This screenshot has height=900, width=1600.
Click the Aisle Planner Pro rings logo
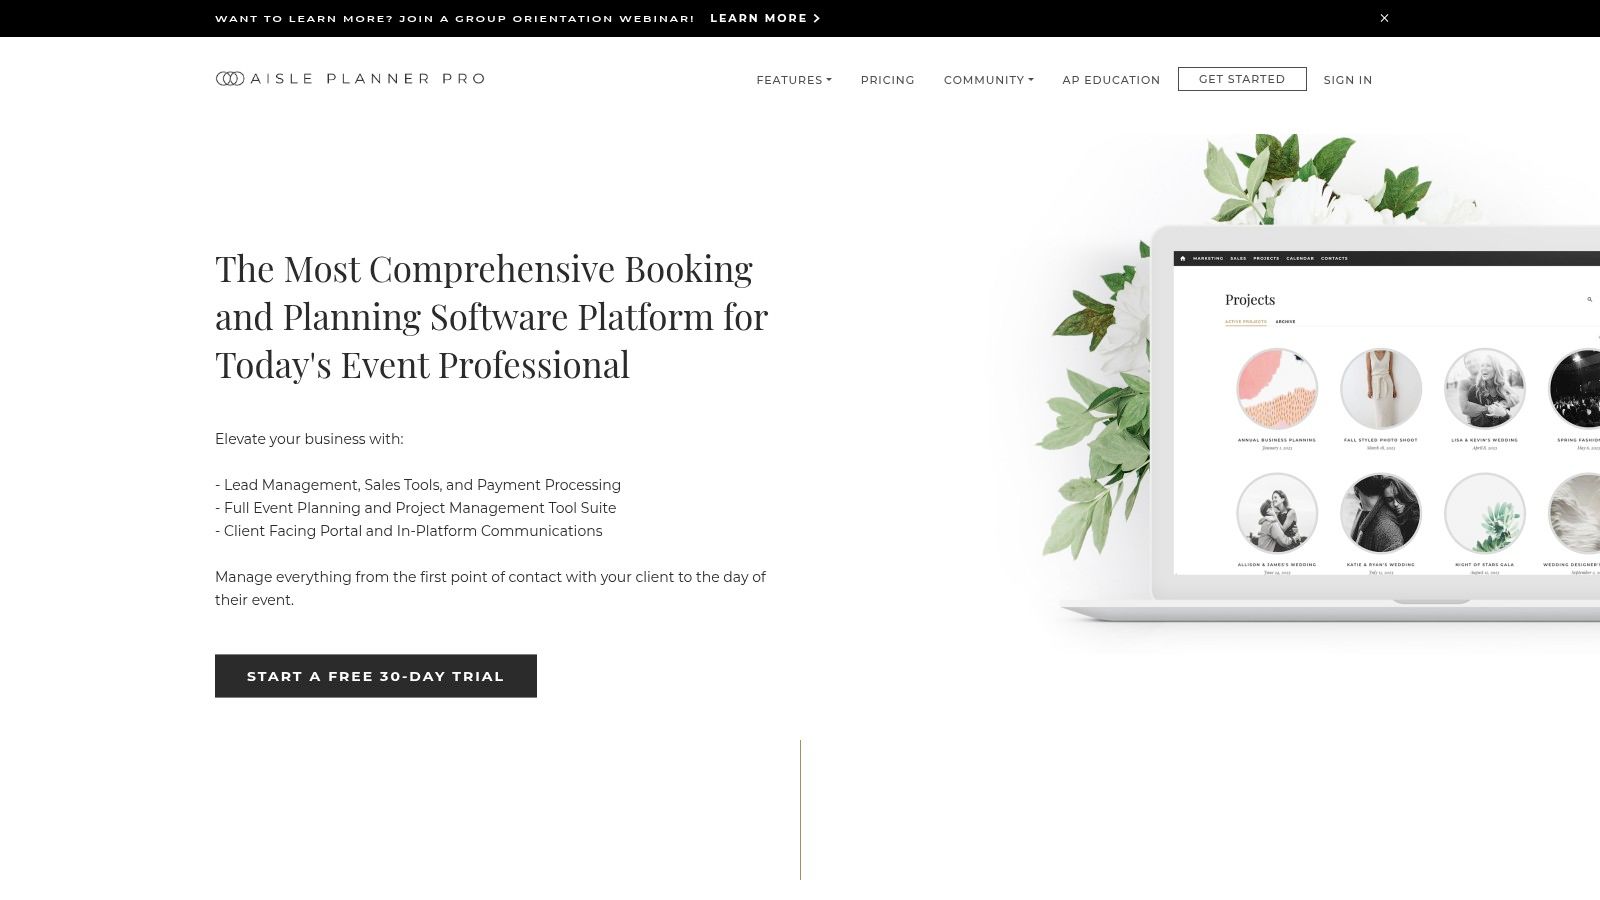(230, 79)
